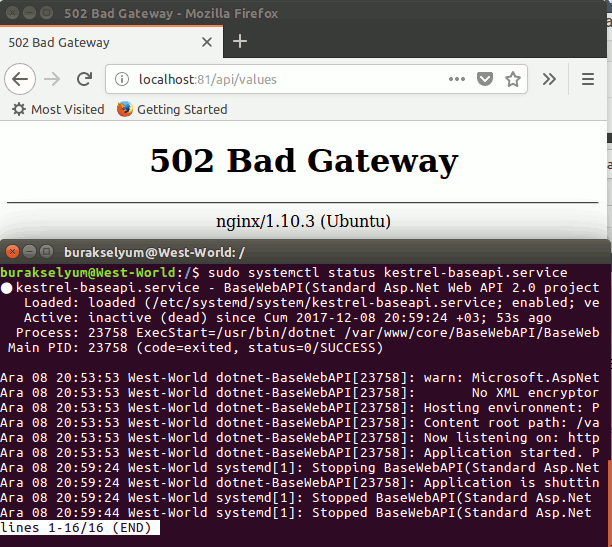The height and width of the screenshot is (547, 612).
Task: Close the terminal window
Action: click(12, 252)
